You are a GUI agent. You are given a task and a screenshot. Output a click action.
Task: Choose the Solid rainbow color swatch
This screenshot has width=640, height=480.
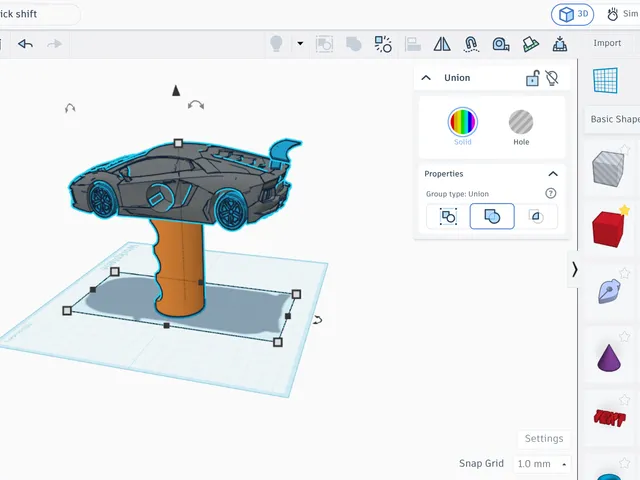(x=462, y=122)
